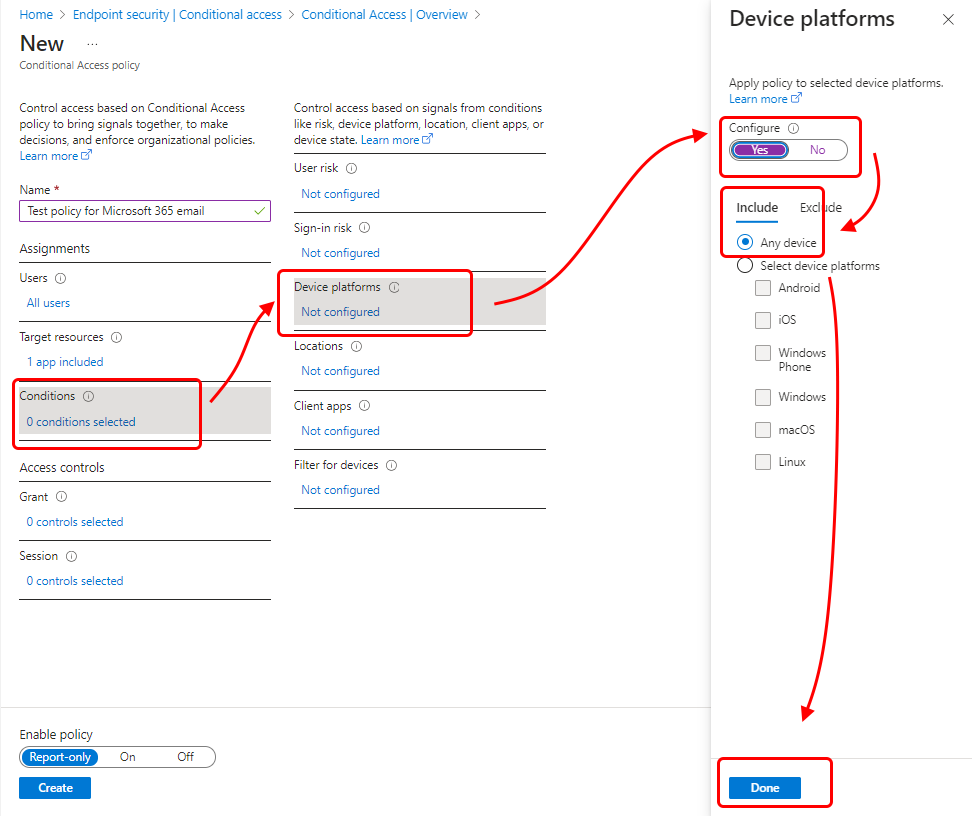The image size is (973, 816).
Task: Open info icon next to Sign-in risk
Action: [365, 228]
